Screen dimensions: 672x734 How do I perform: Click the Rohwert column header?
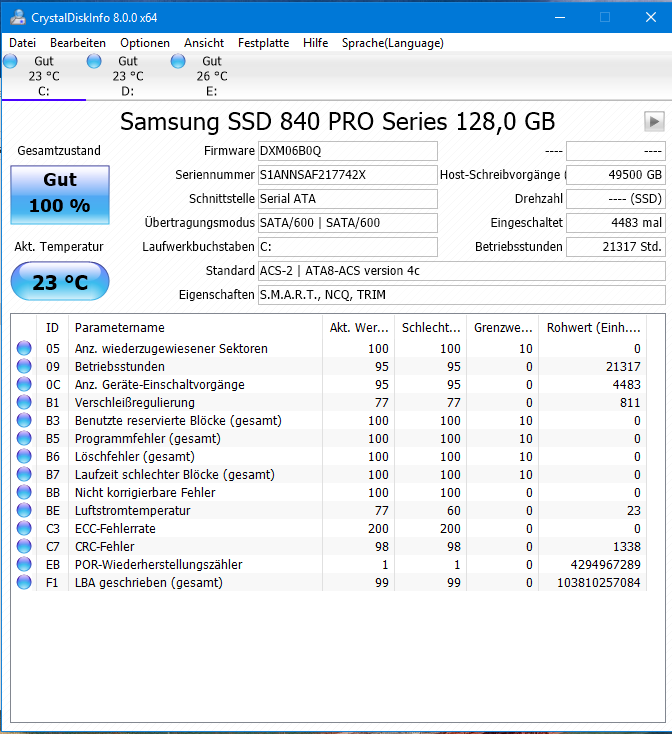[x=593, y=328]
